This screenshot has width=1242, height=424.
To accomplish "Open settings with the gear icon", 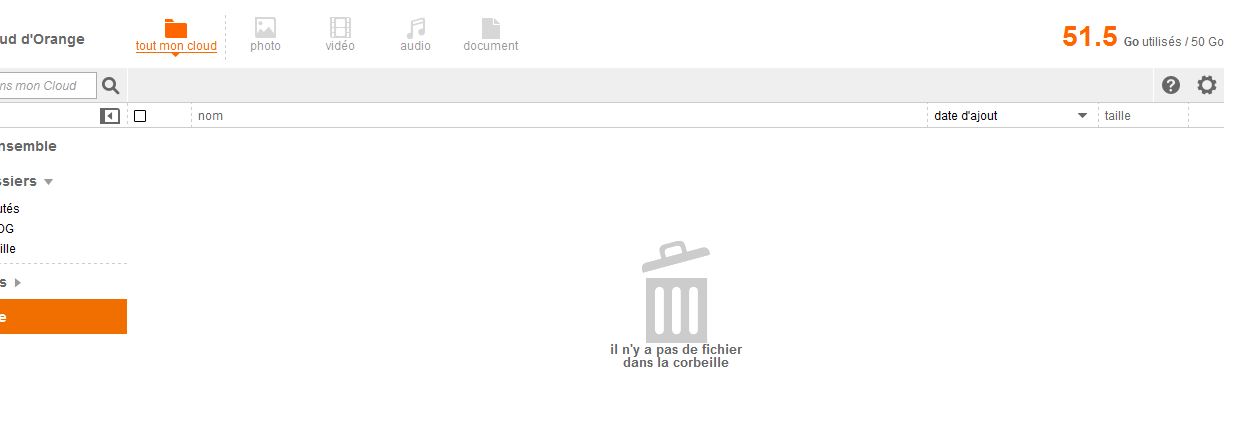I will [1207, 85].
